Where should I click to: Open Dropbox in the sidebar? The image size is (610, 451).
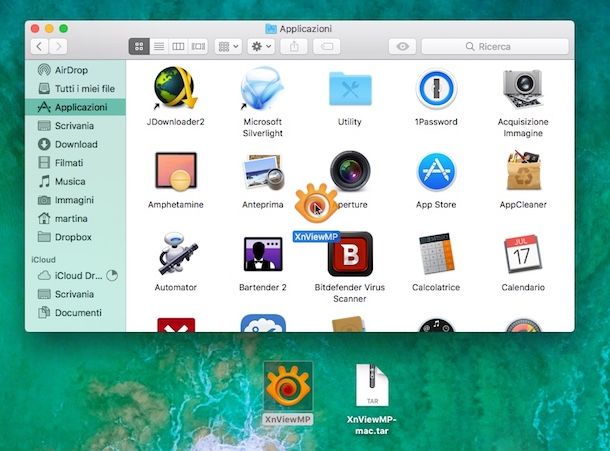coord(75,237)
